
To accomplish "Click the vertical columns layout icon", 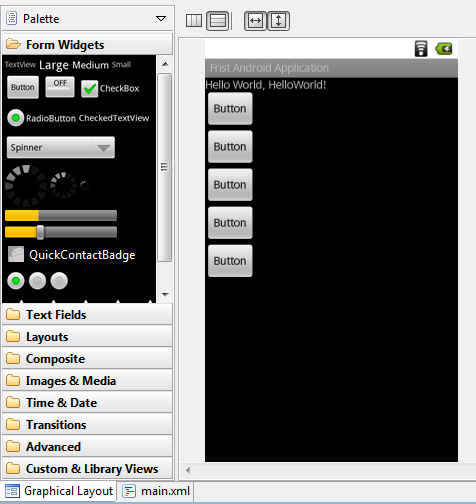I will pos(194,21).
